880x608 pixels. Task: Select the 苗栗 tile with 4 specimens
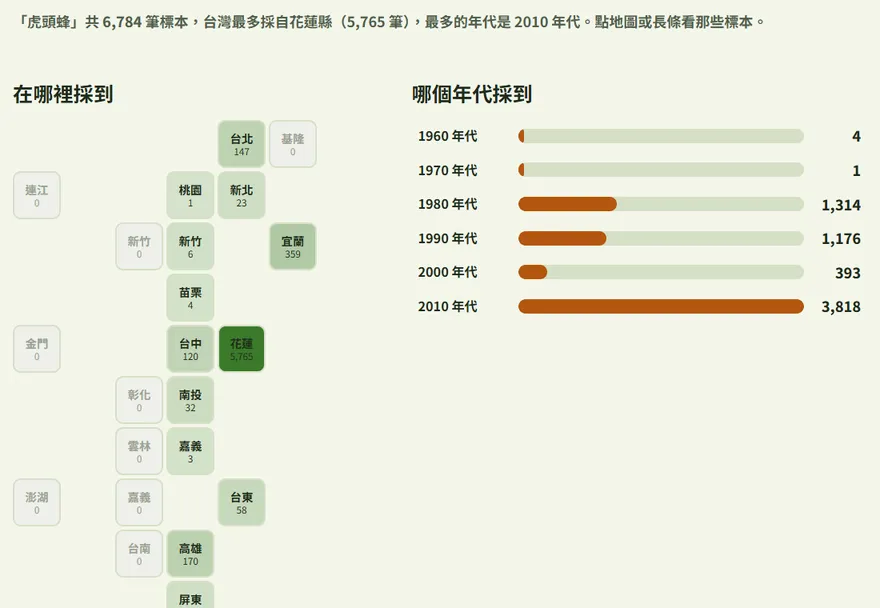click(x=190, y=297)
